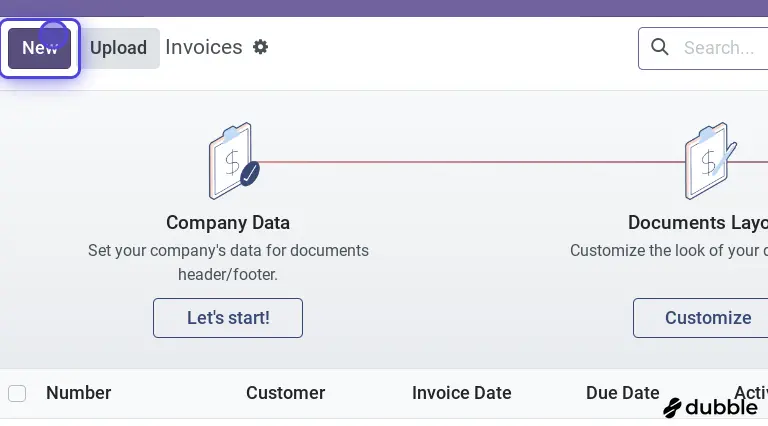Sort by the Due Date column header

click(x=622, y=393)
